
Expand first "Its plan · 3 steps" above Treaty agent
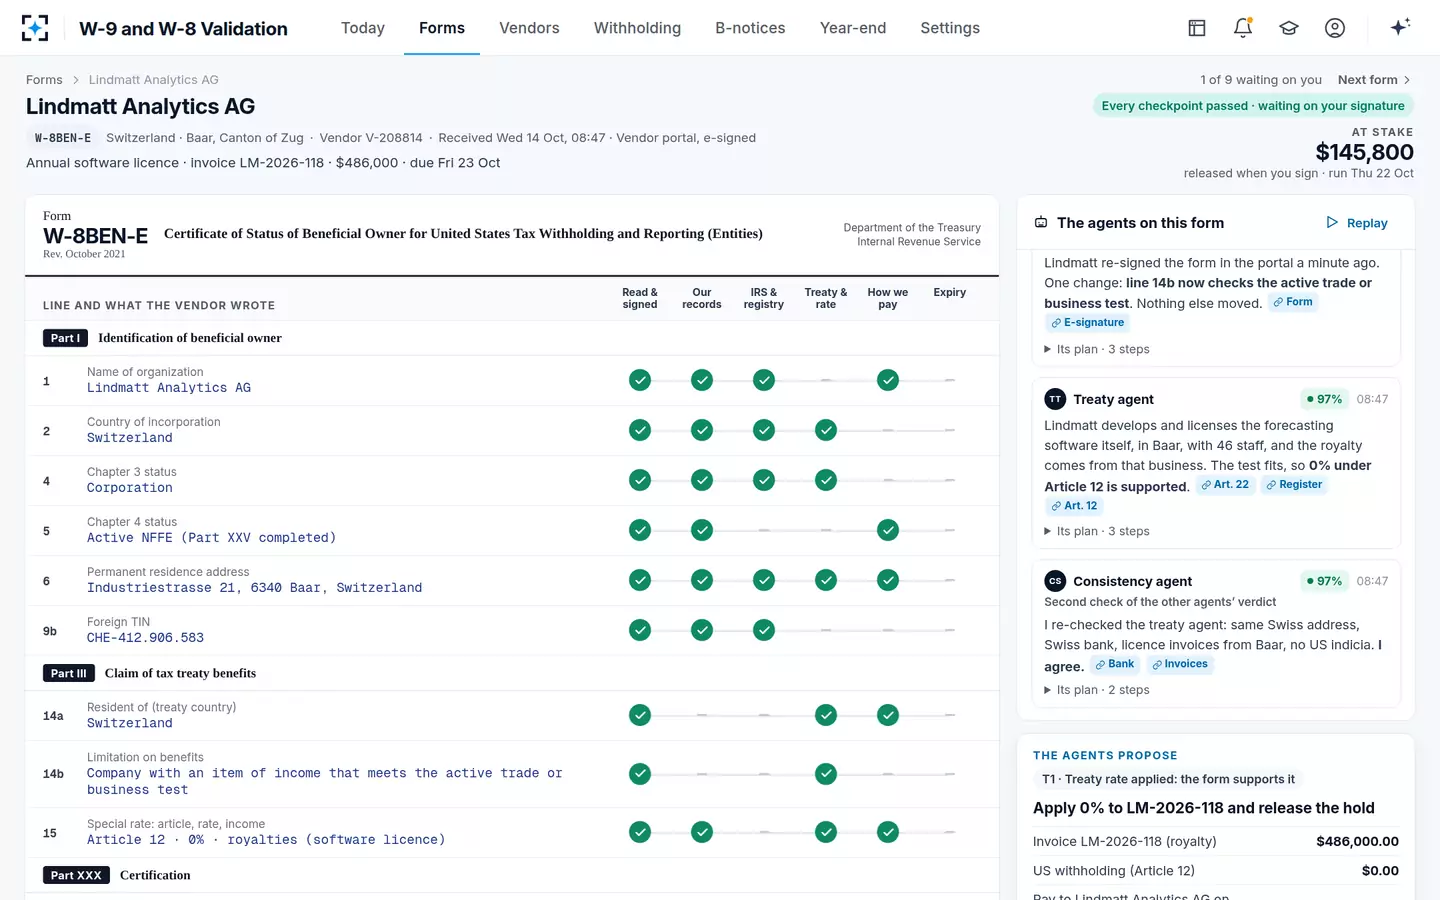[1097, 349]
